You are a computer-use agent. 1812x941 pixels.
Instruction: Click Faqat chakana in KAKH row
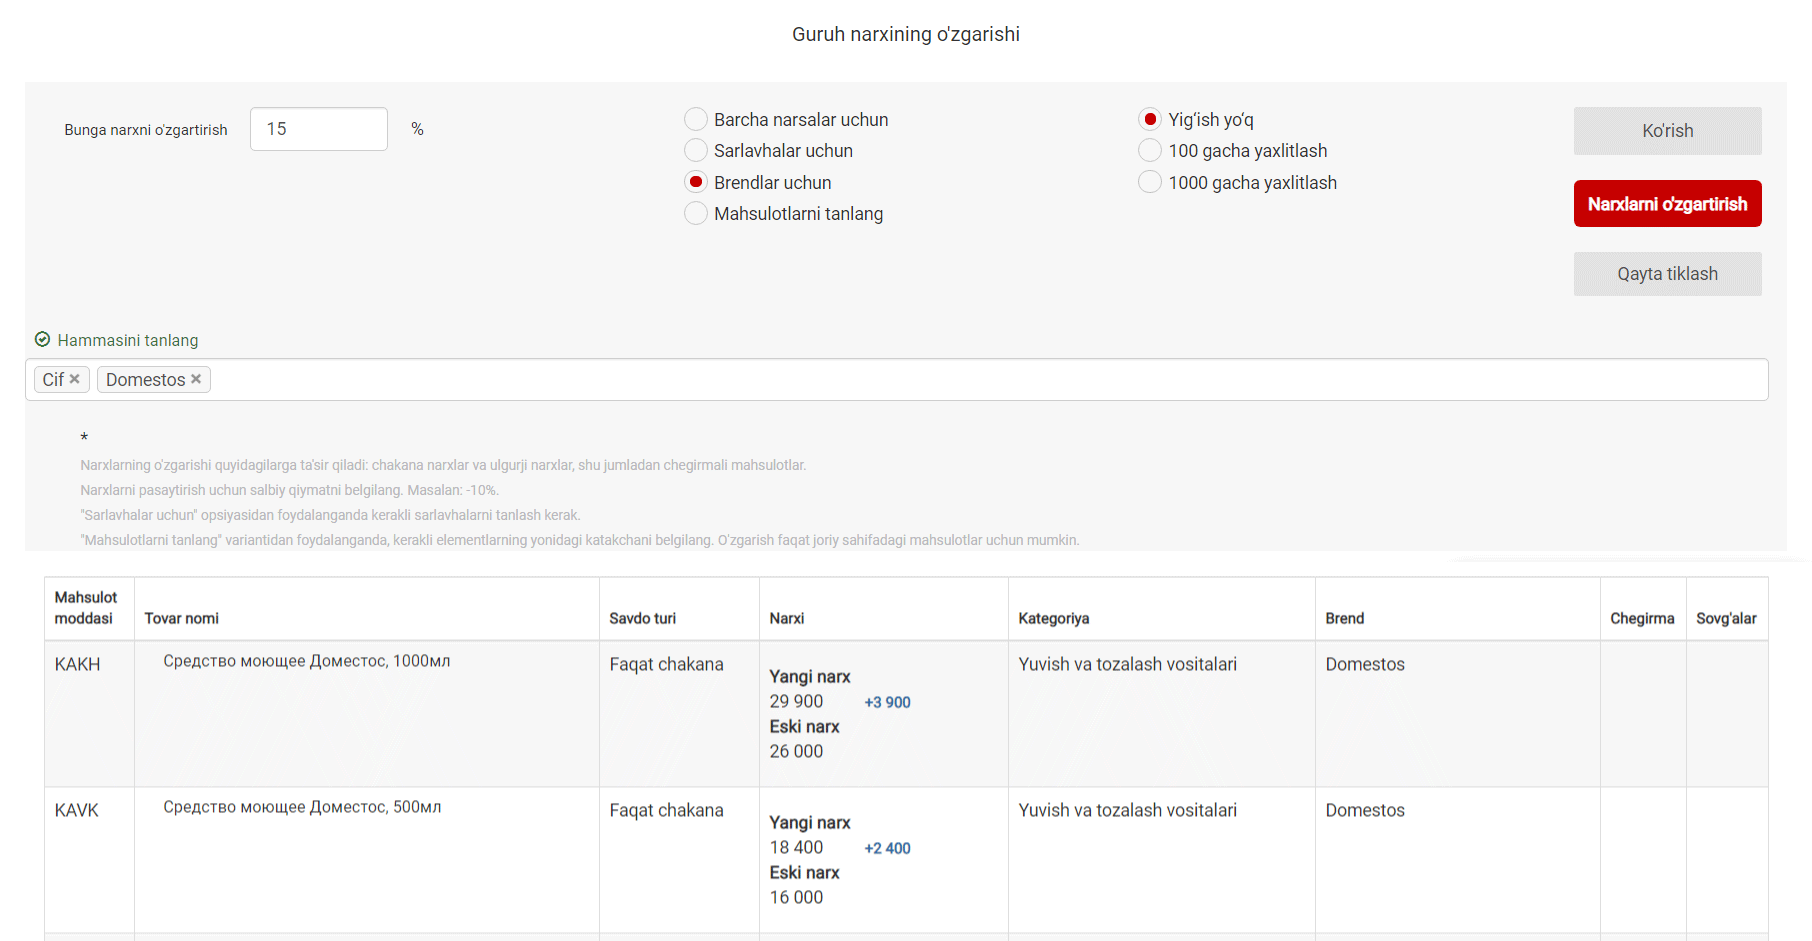coord(666,664)
